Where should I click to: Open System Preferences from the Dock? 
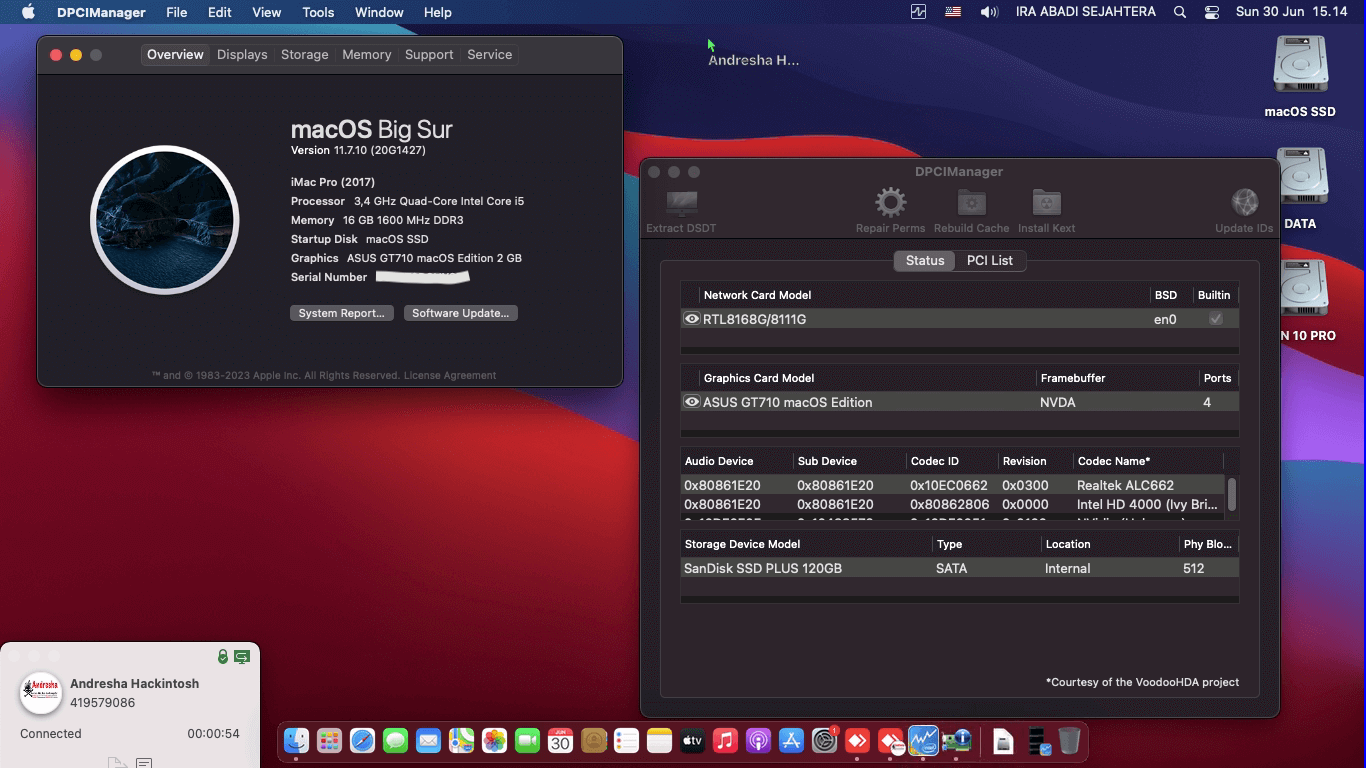[824, 741]
